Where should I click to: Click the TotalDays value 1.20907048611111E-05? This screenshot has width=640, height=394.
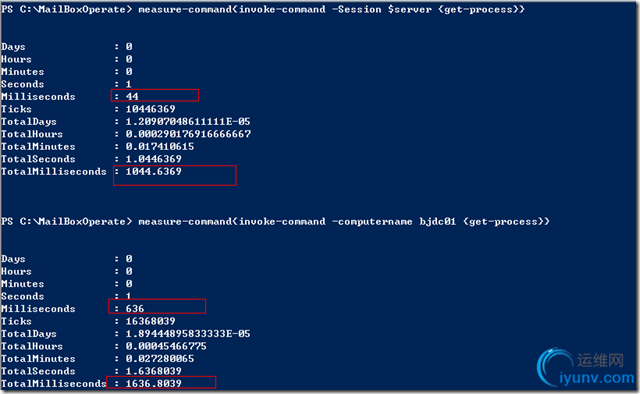[188, 122]
